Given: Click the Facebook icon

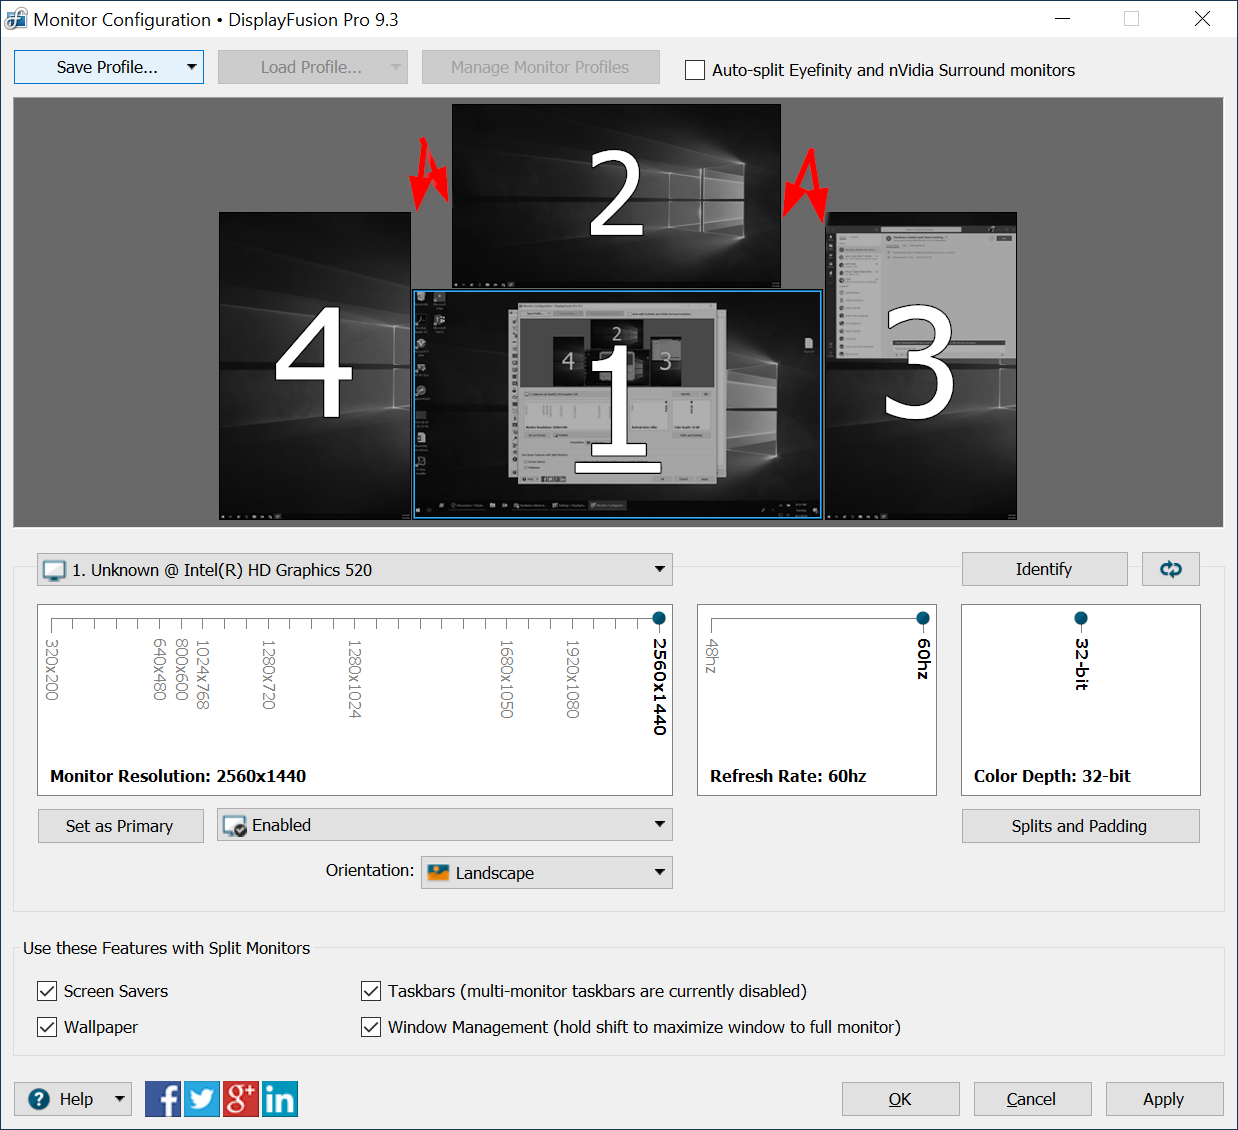Looking at the screenshot, I should pyautogui.click(x=163, y=1099).
